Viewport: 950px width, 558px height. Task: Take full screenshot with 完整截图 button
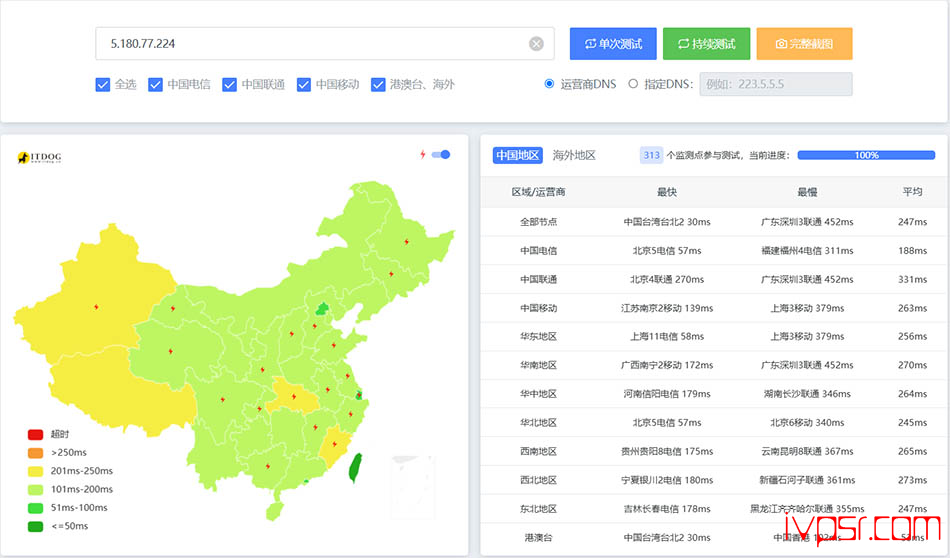coord(805,44)
